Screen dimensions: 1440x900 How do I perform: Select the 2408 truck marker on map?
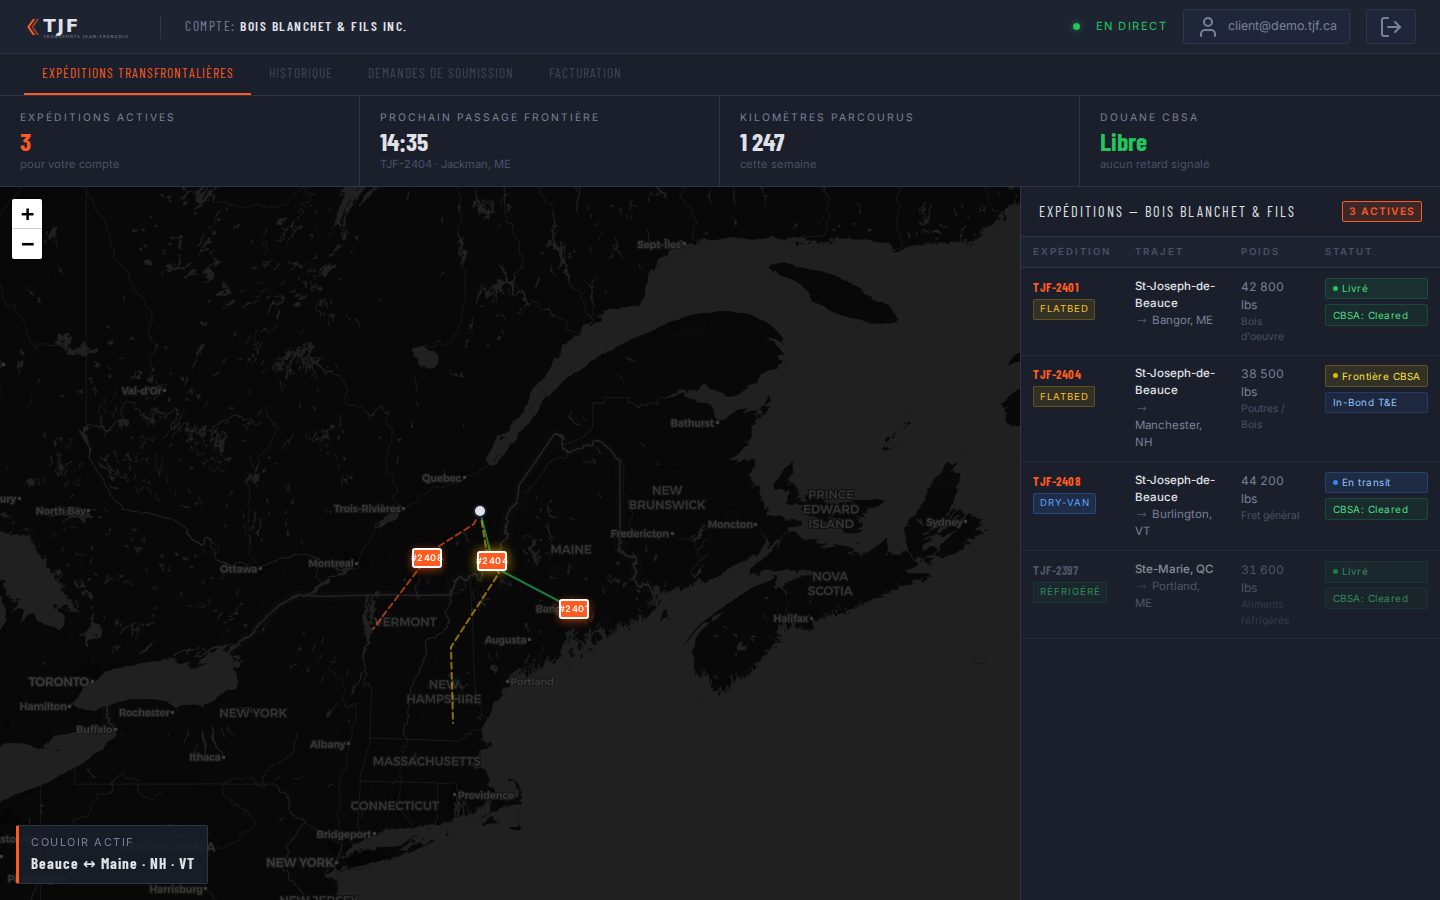pyautogui.click(x=427, y=558)
